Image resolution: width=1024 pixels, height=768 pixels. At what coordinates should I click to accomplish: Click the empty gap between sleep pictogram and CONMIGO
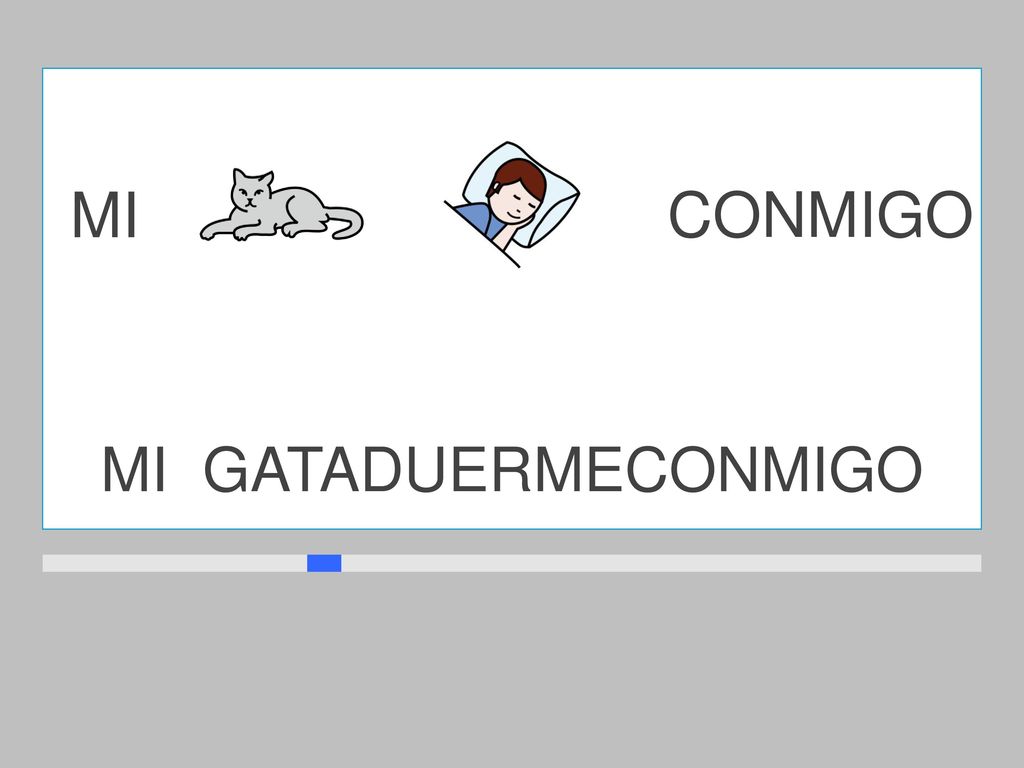[x=624, y=214]
